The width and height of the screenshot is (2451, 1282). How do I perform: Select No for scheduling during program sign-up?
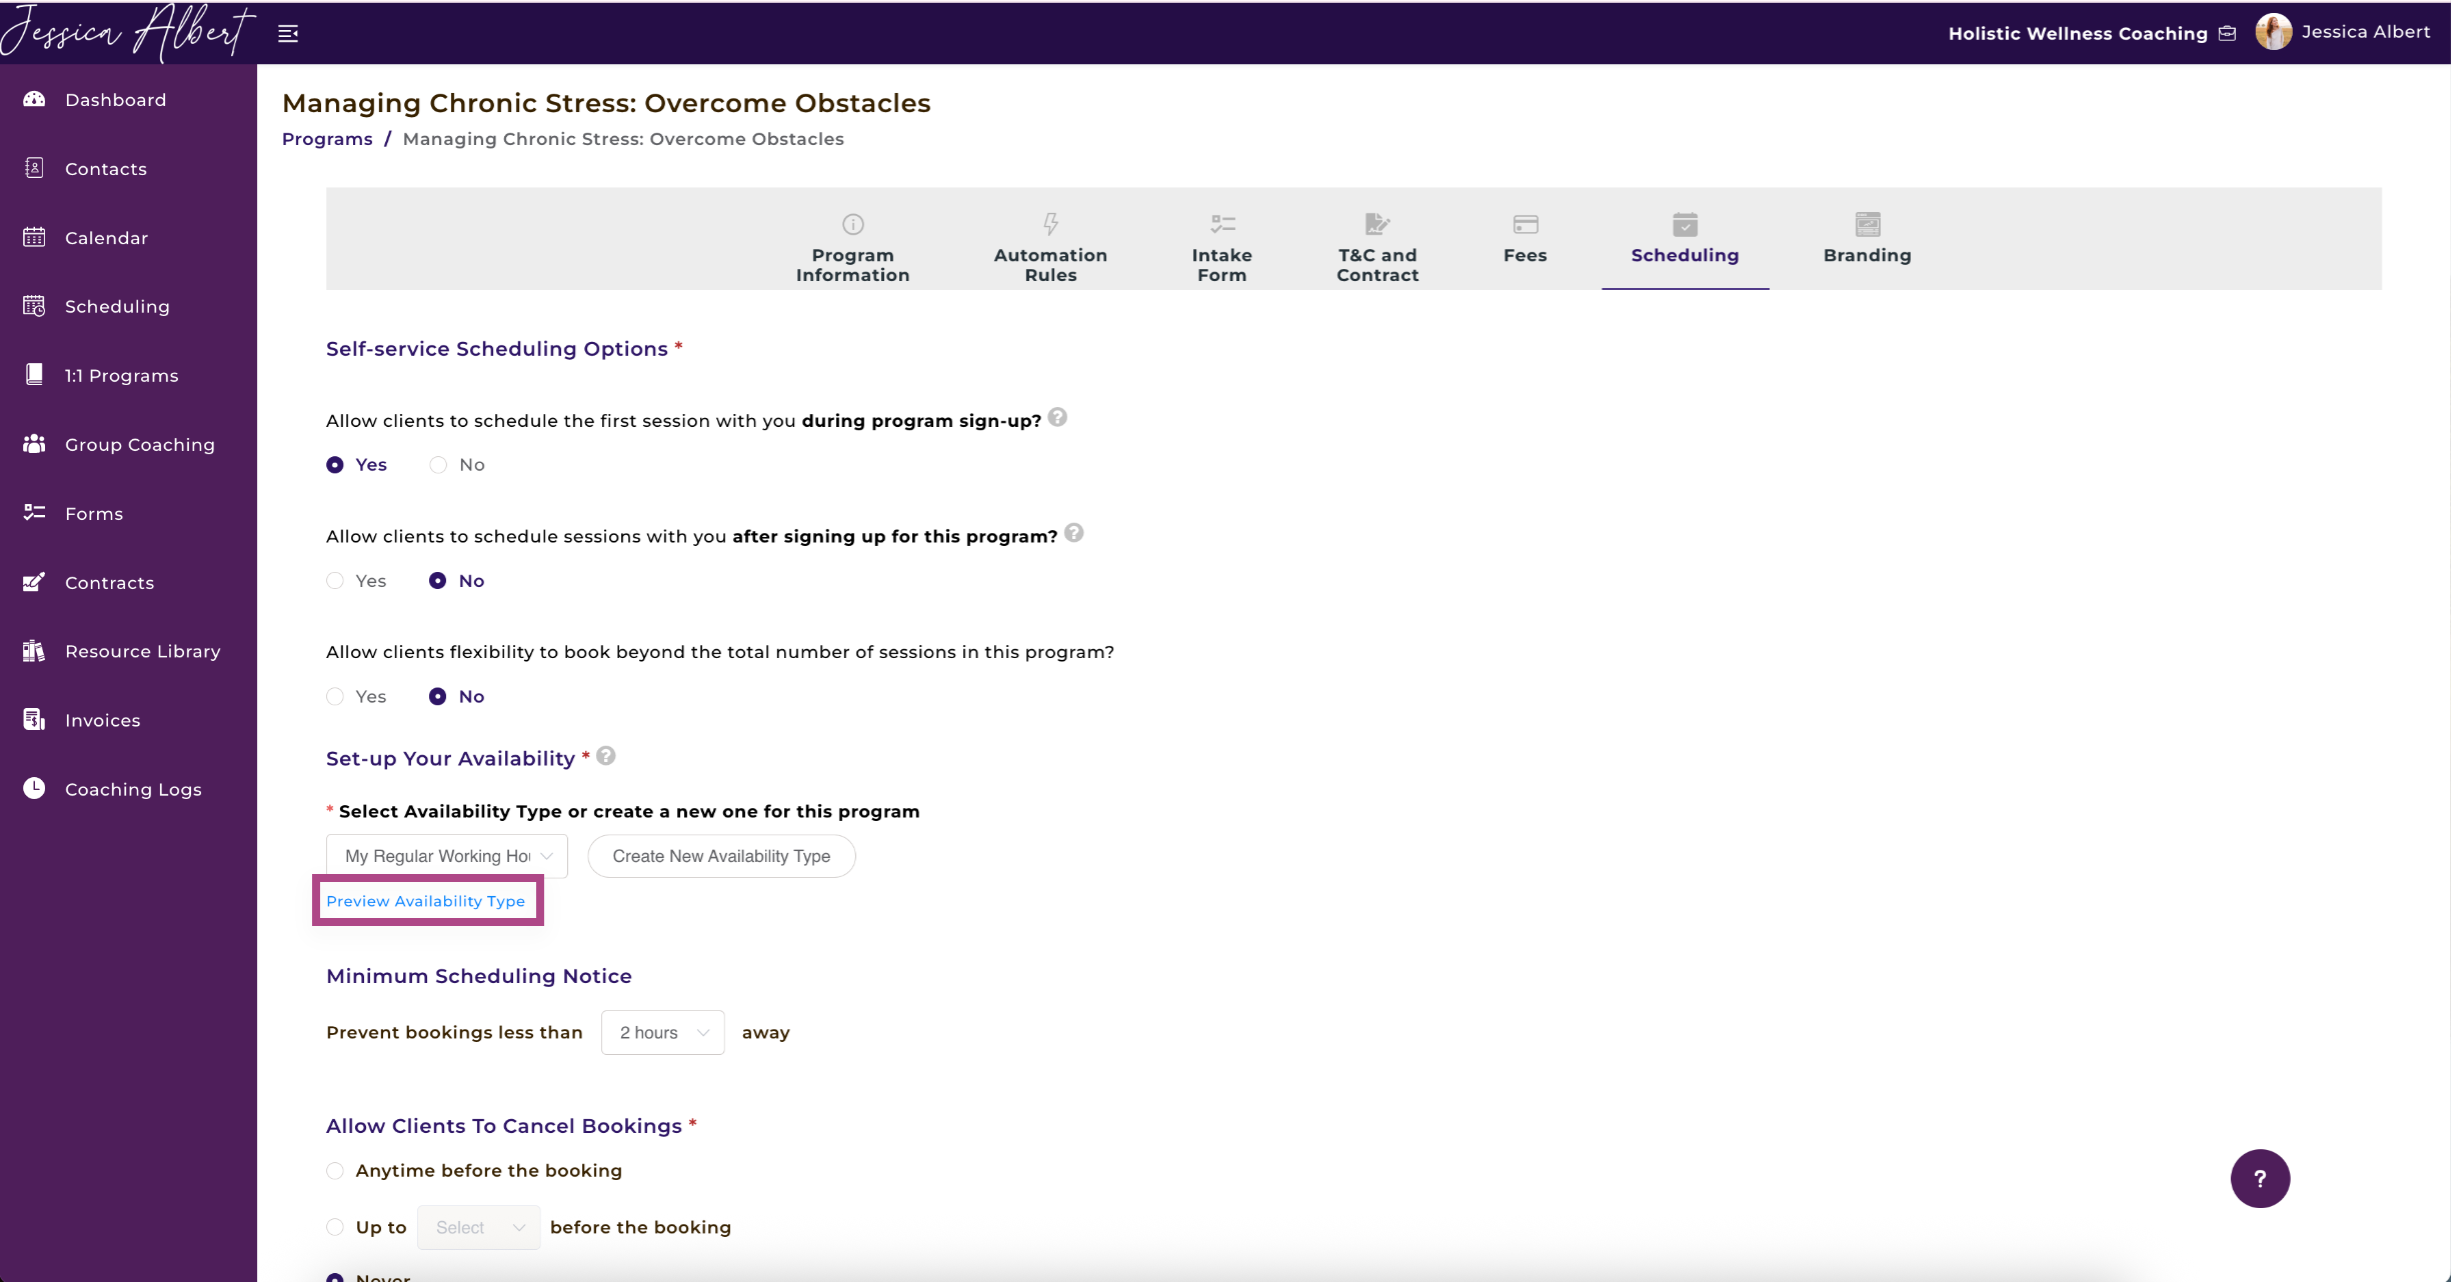click(438, 465)
